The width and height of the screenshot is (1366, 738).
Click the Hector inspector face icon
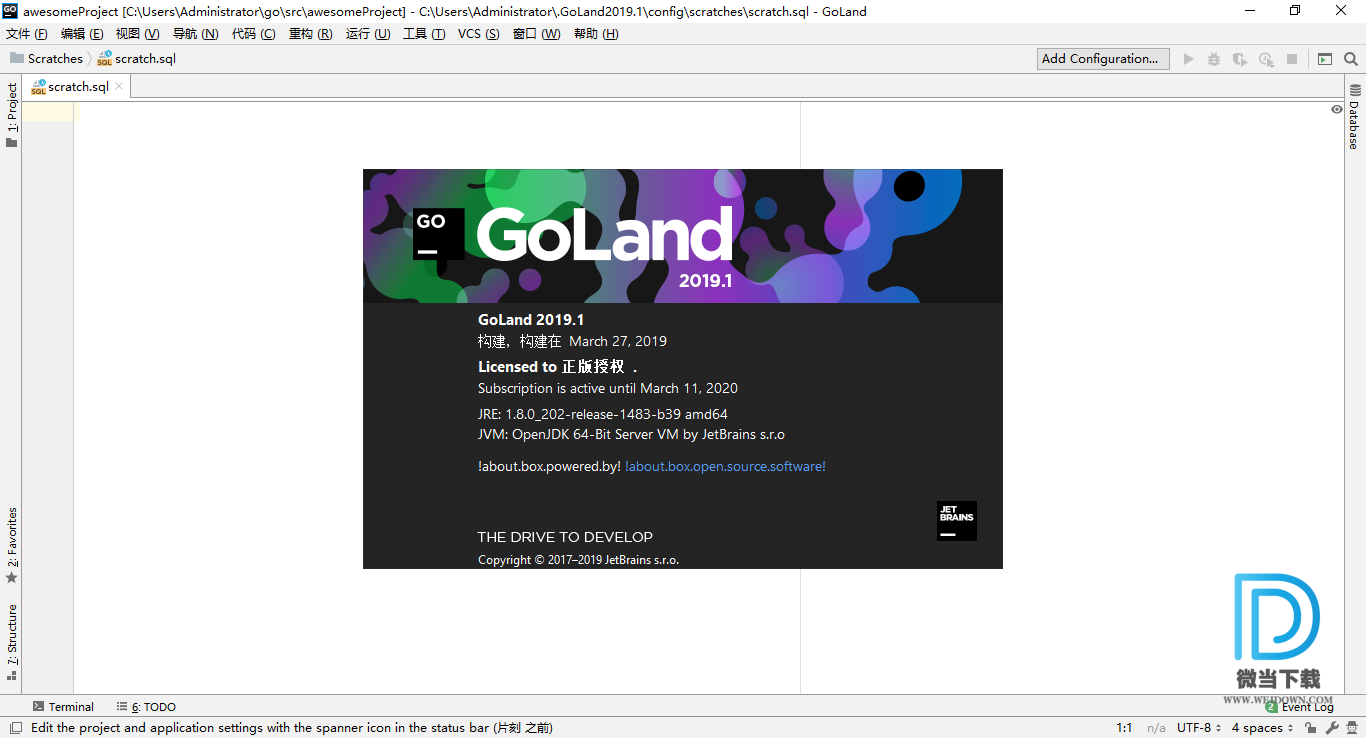1353,728
